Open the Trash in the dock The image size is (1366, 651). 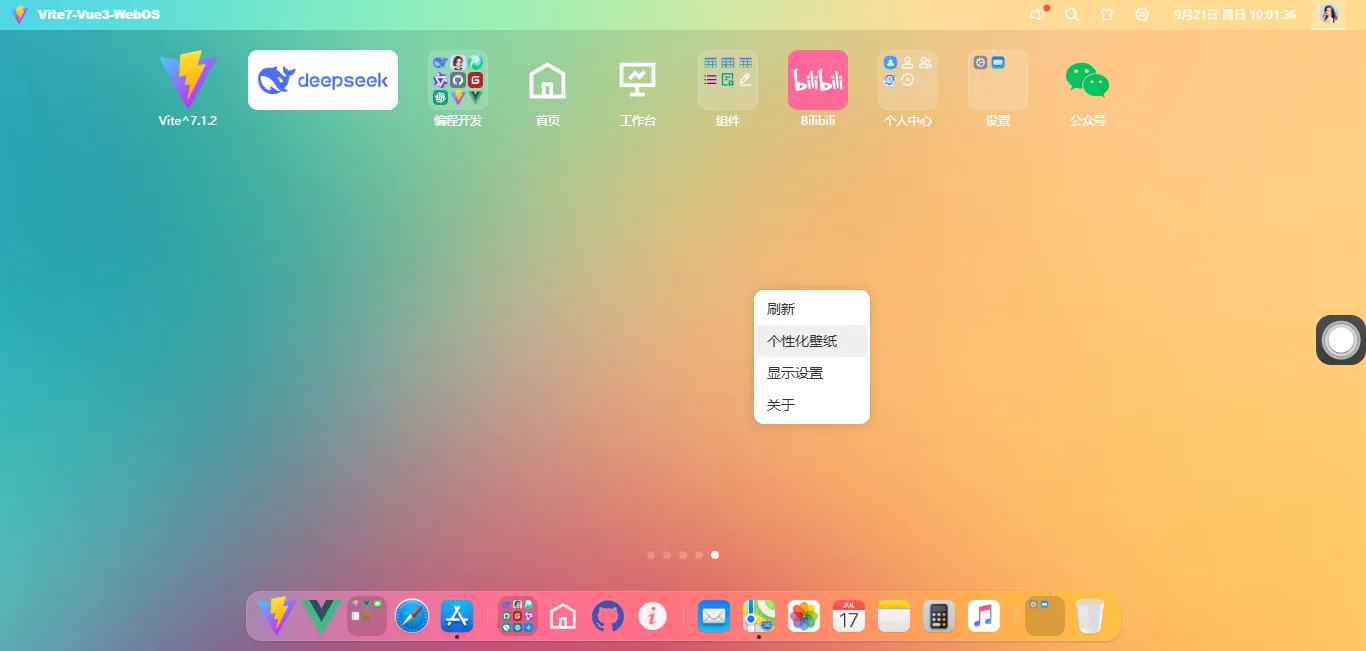point(1089,616)
